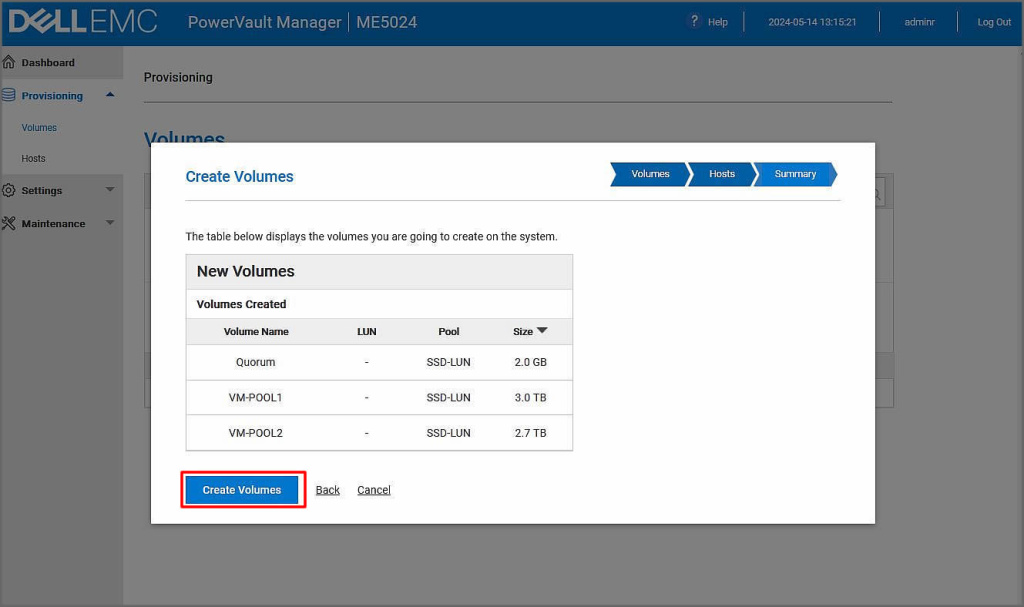Select the VM-POOL1 volume row
The image size is (1024, 607).
coord(379,398)
